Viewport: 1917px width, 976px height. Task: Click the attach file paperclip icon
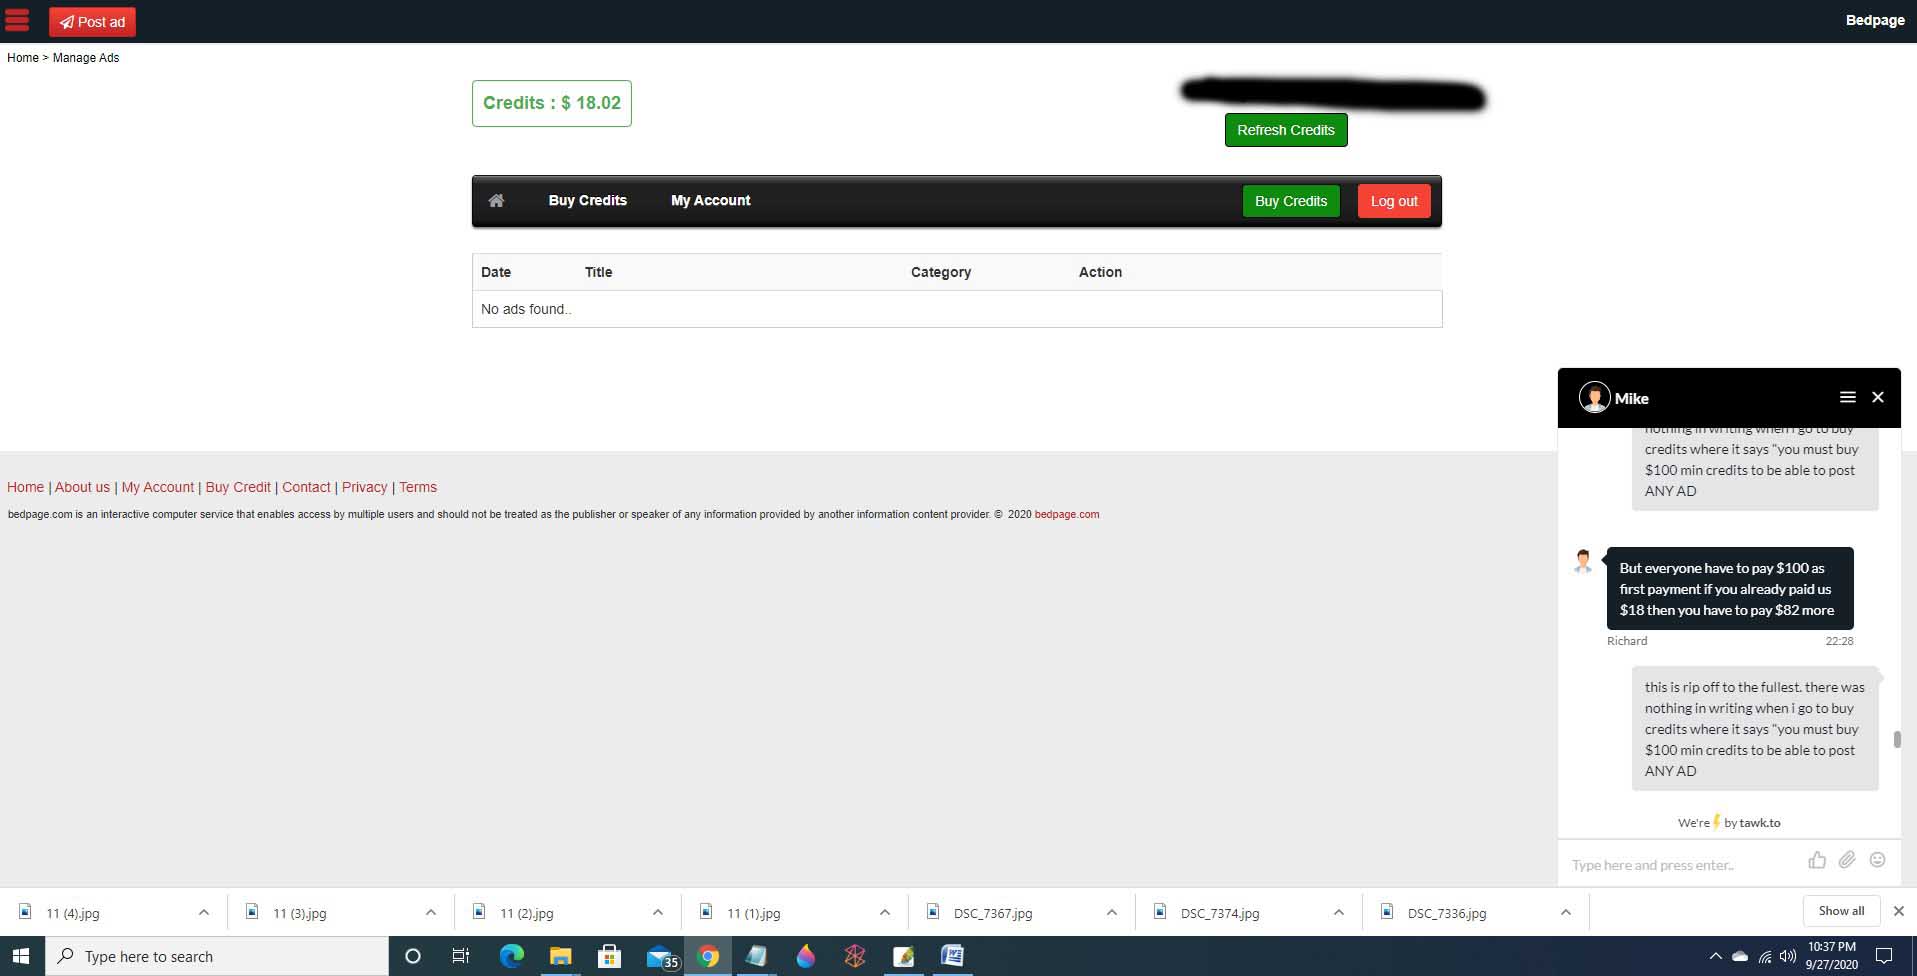[x=1846, y=860]
